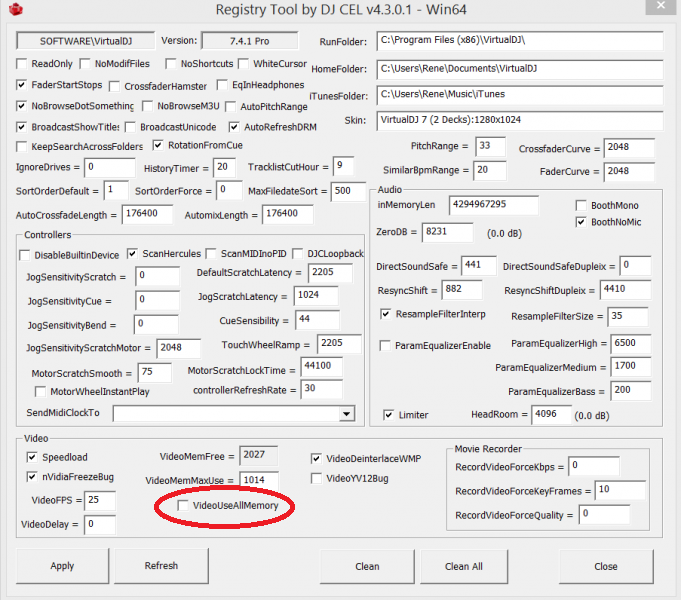
Task: Check the NoShortcuts option
Action: (171, 64)
